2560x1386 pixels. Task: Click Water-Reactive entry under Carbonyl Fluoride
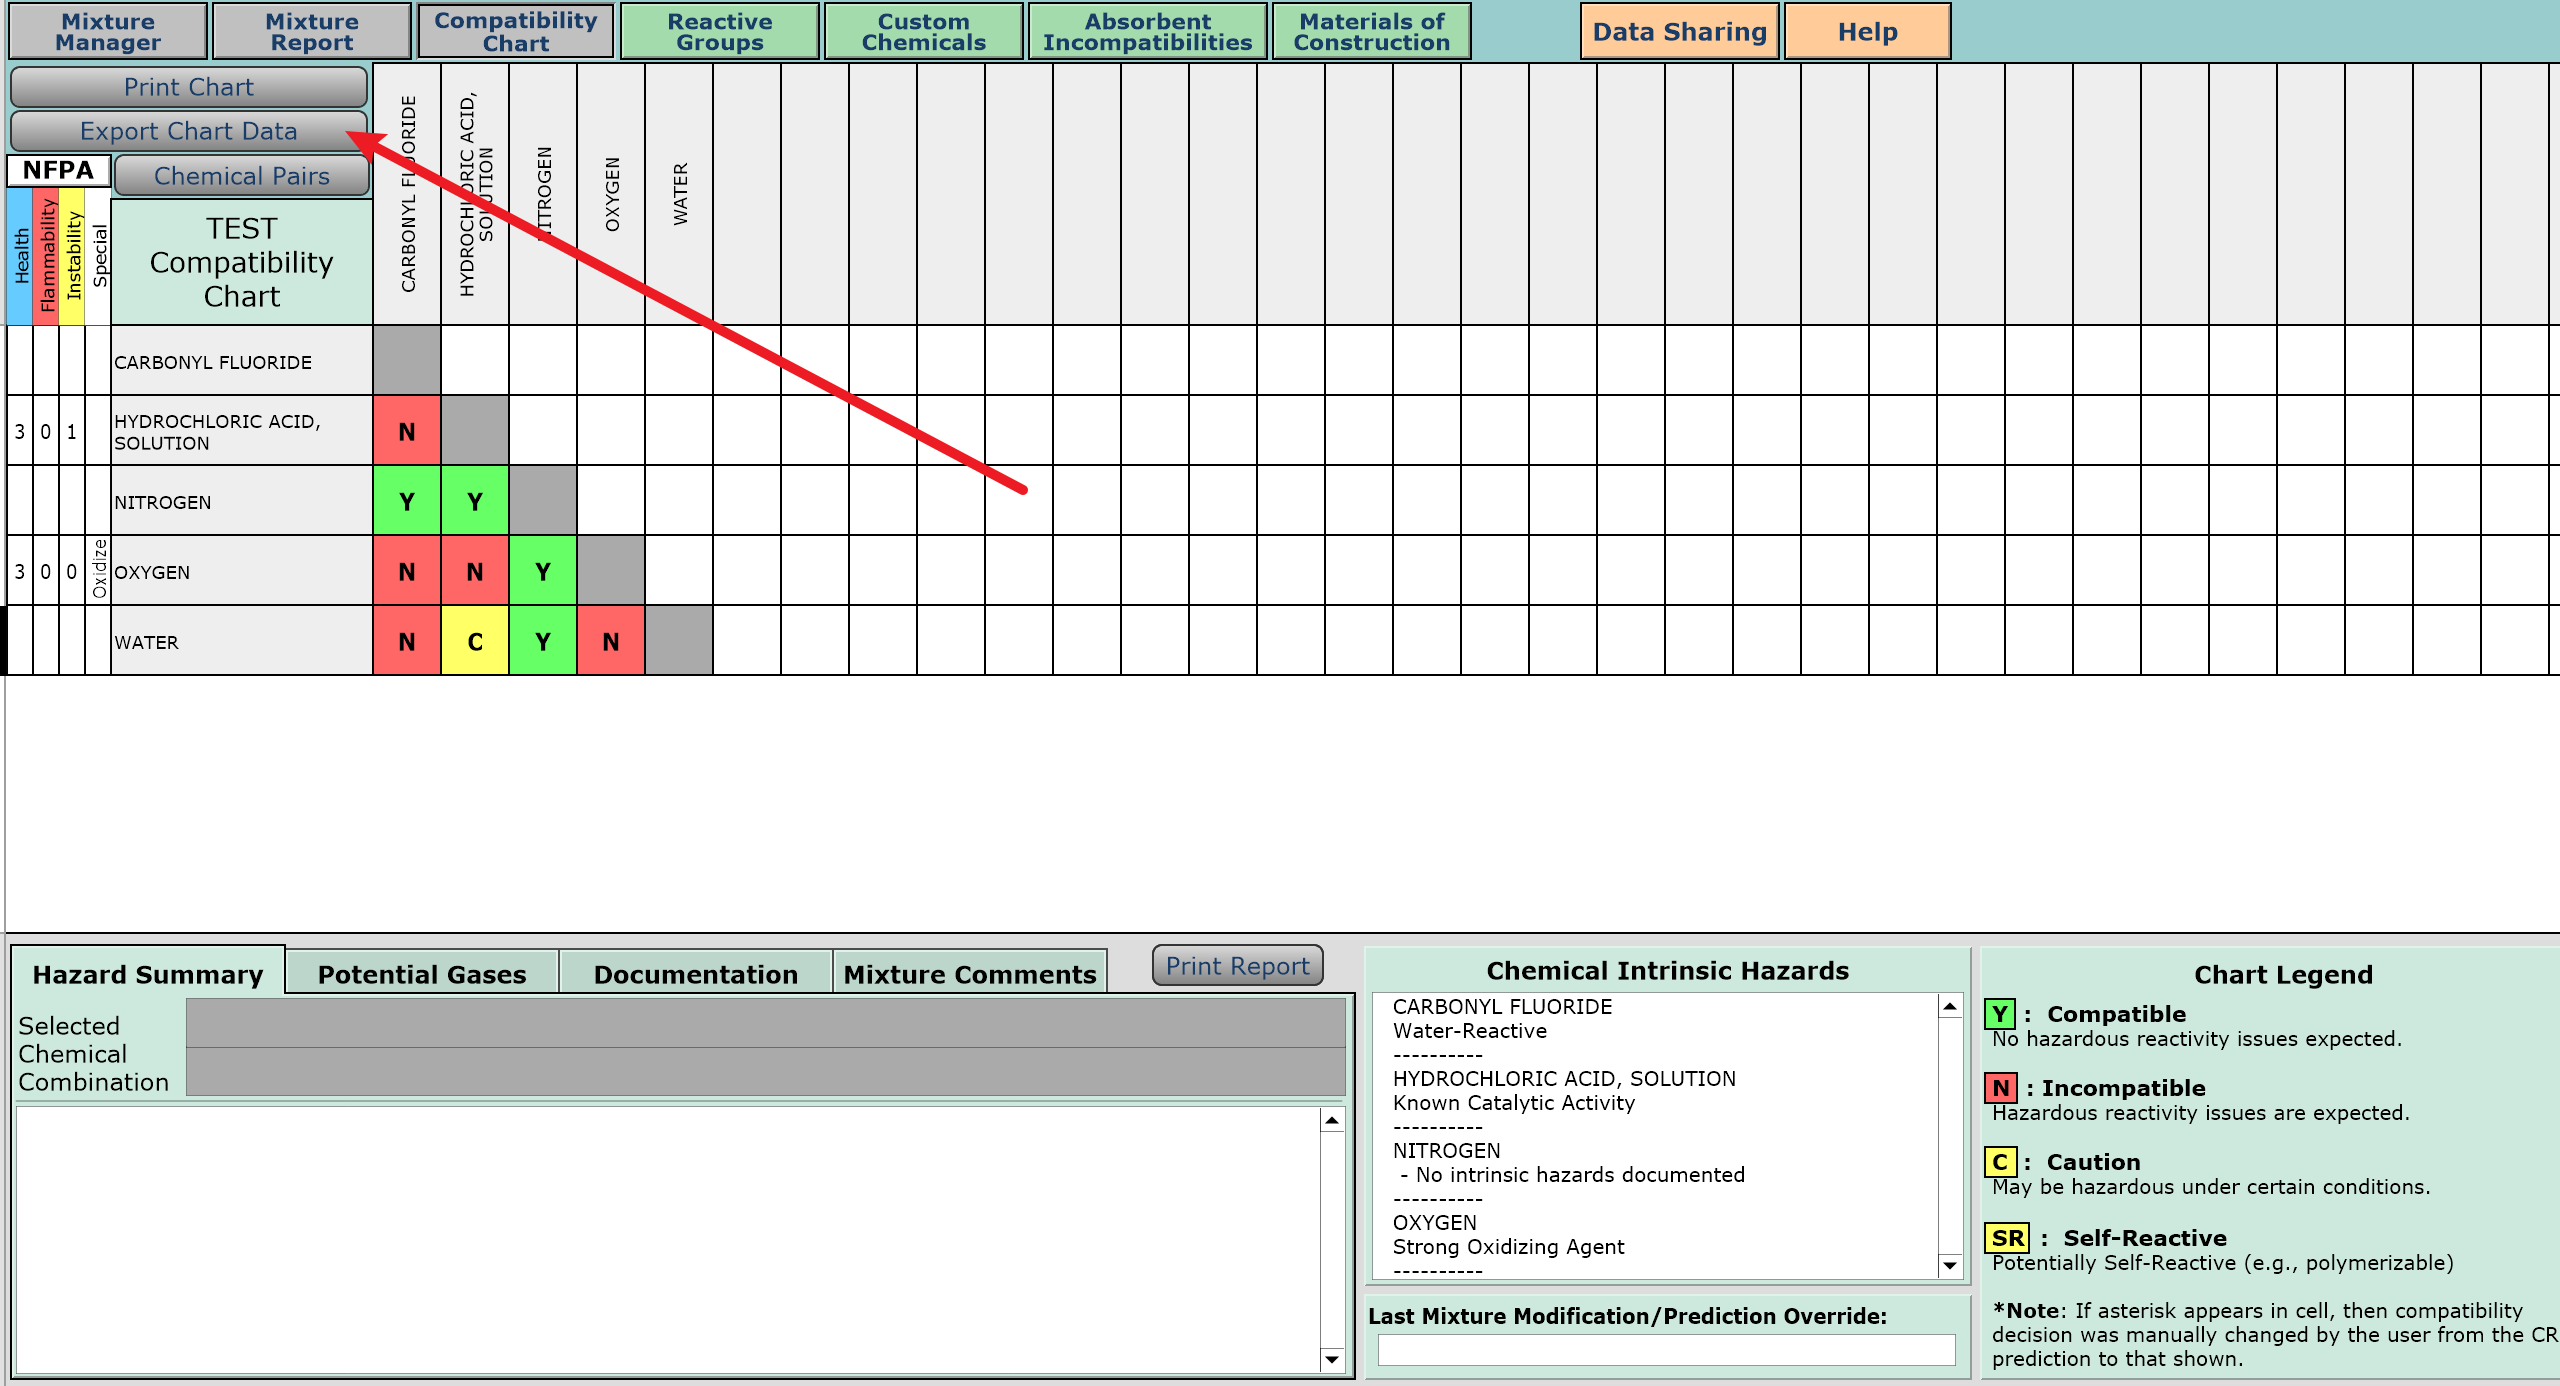[1469, 1031]
